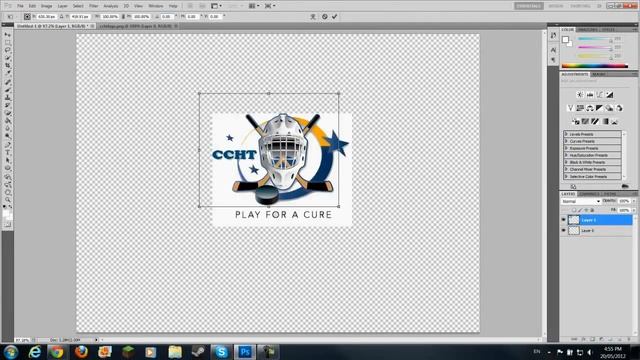
Task: Add a Black & White adjustment
Action: pos(599,108)
